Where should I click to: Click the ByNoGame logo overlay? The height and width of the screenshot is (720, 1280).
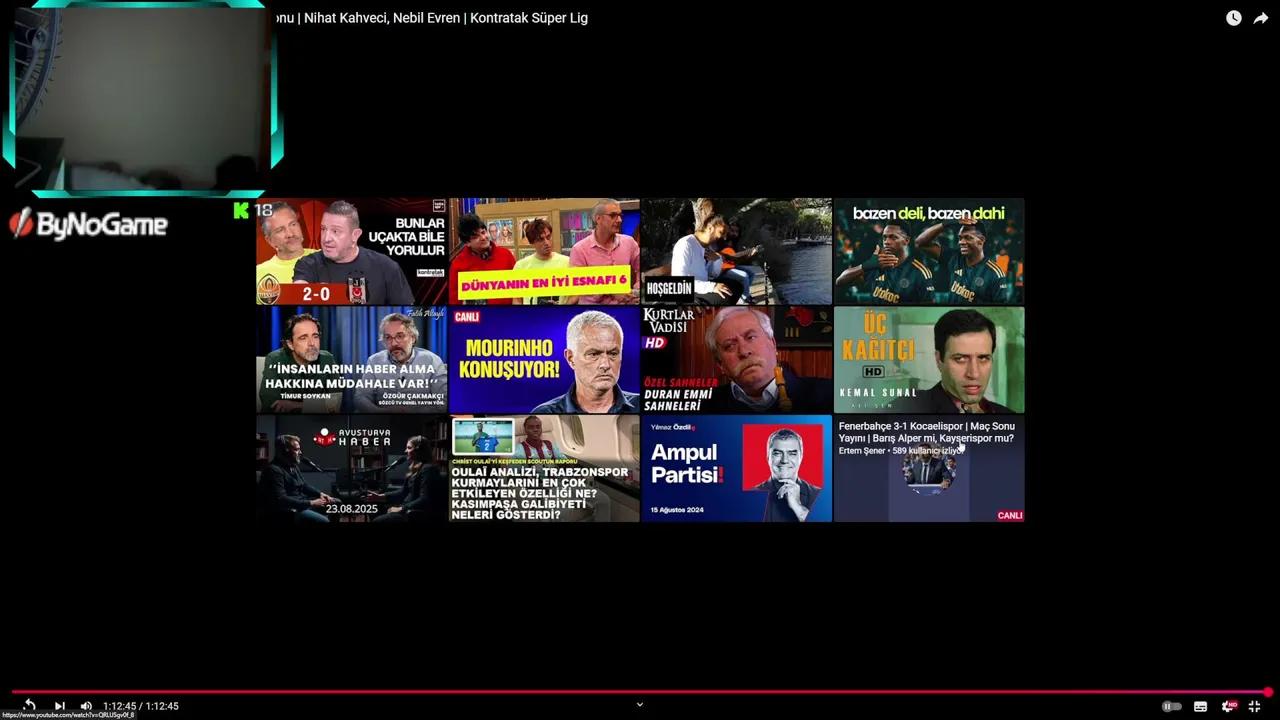point(88,224)
